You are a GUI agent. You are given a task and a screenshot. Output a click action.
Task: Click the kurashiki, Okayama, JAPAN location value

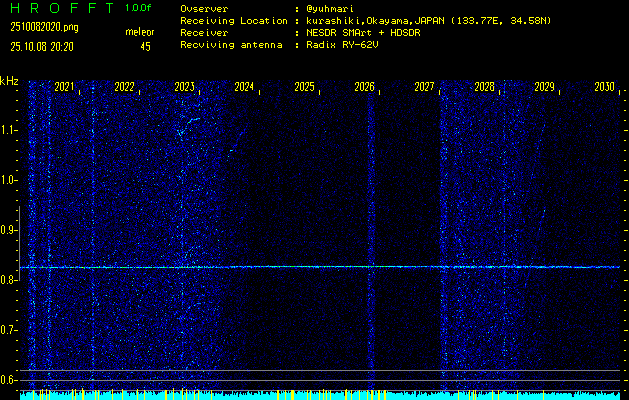[x=428, y=21]
